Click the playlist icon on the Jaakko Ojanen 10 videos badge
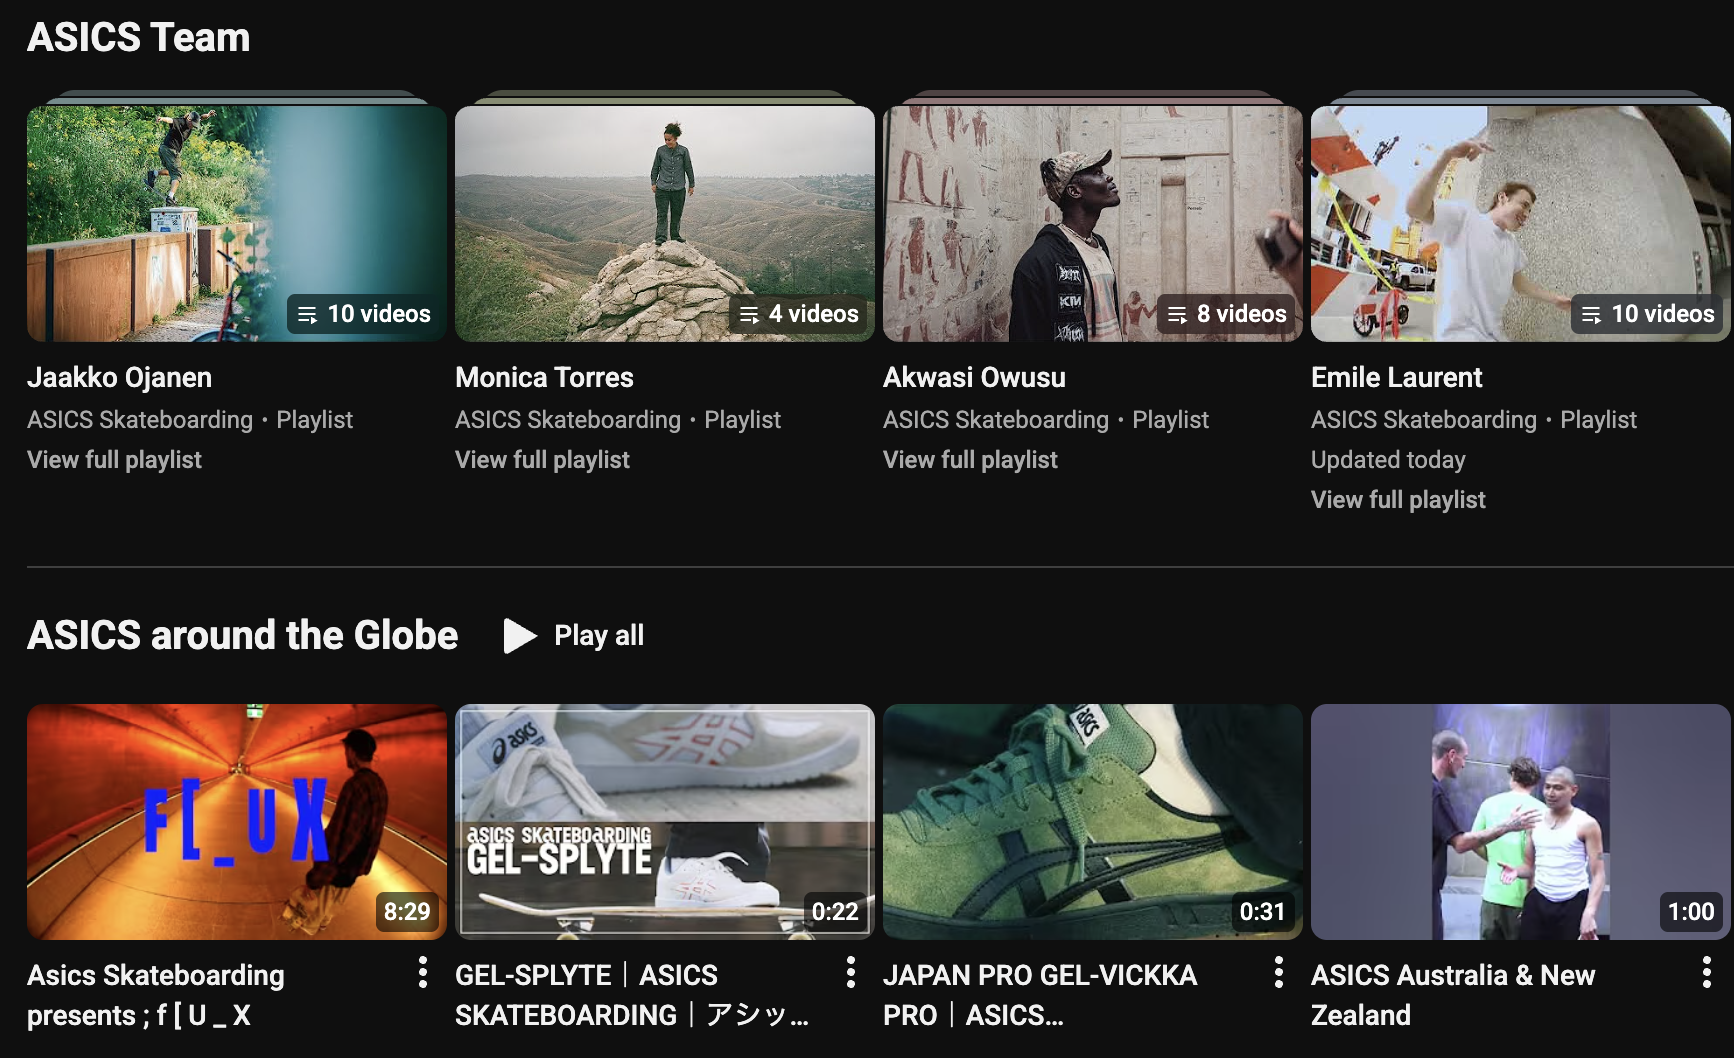This screenshot has width=1734, height=1058. (308, 315)
